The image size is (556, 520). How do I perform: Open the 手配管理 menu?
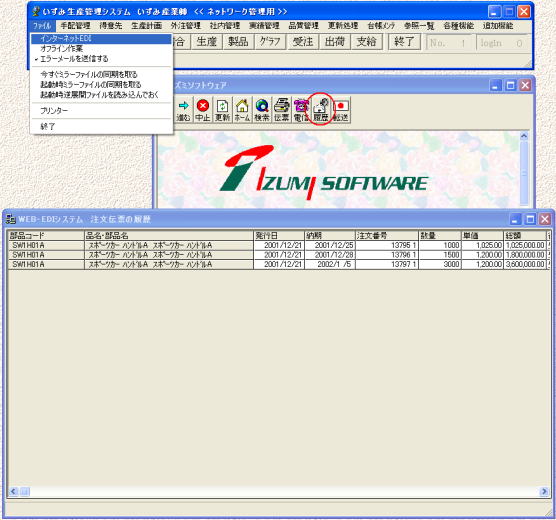click(x=75, y=26)
